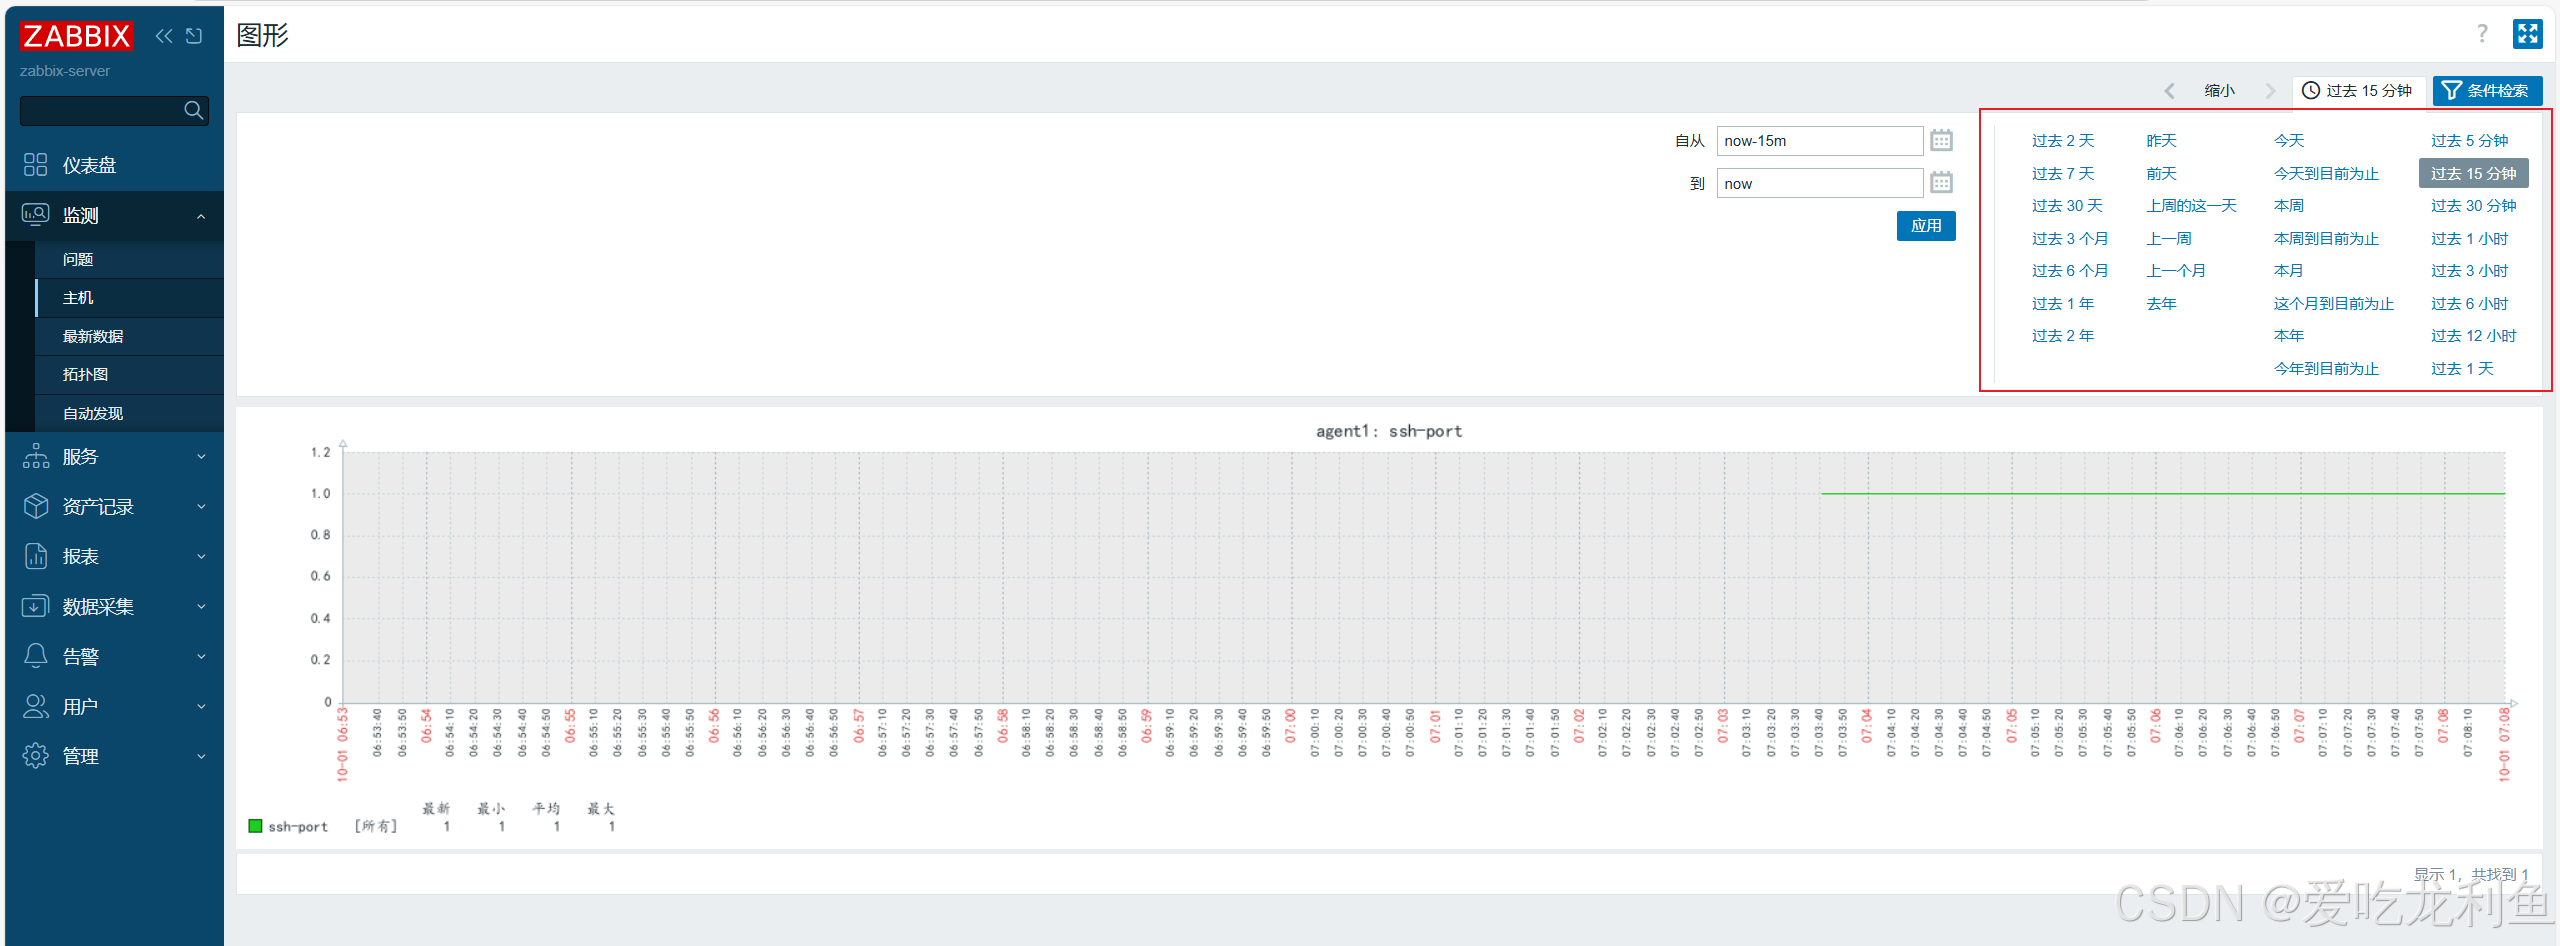Image resolution: width=2560 pixels, height=946 pixels.
Task: Click the 07:04 timeline marker on graph
Action: [x=1866, y=726]
